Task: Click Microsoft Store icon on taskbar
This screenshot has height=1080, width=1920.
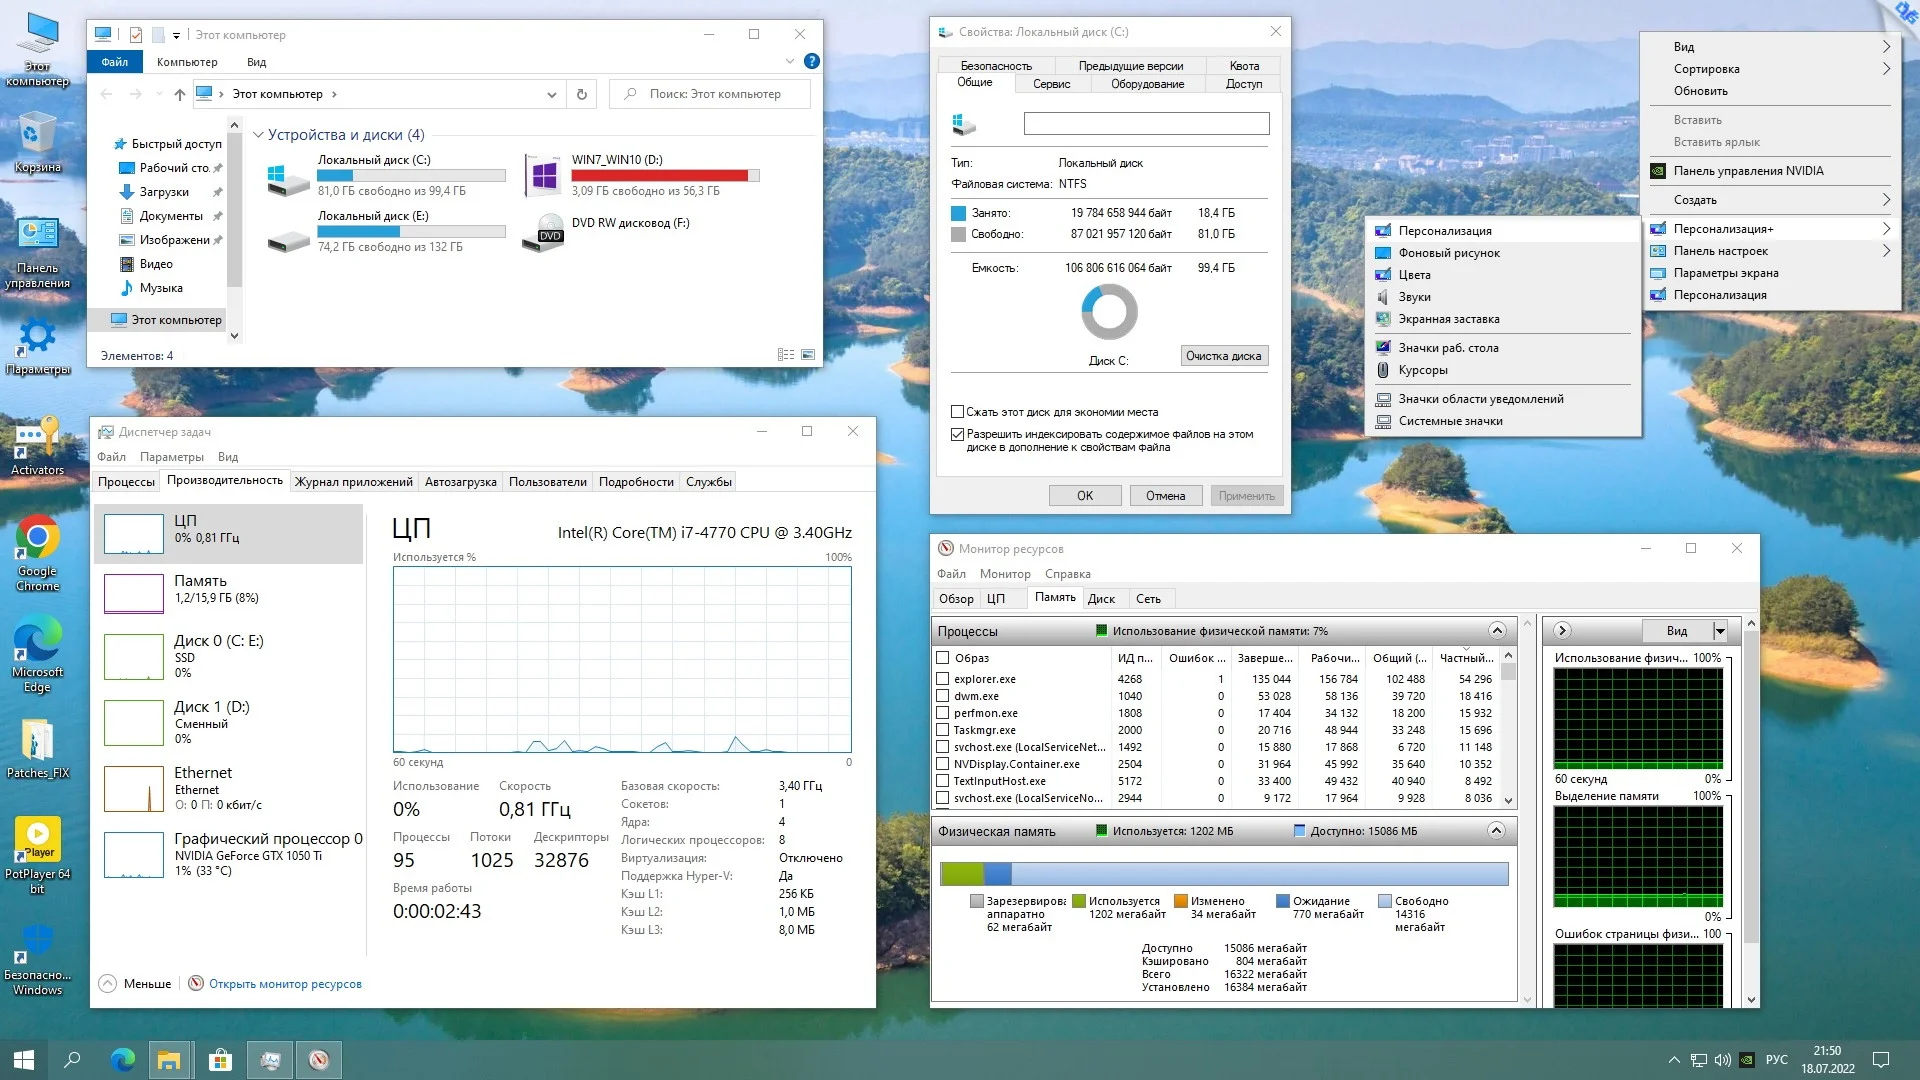Action: click(220, 1060)
